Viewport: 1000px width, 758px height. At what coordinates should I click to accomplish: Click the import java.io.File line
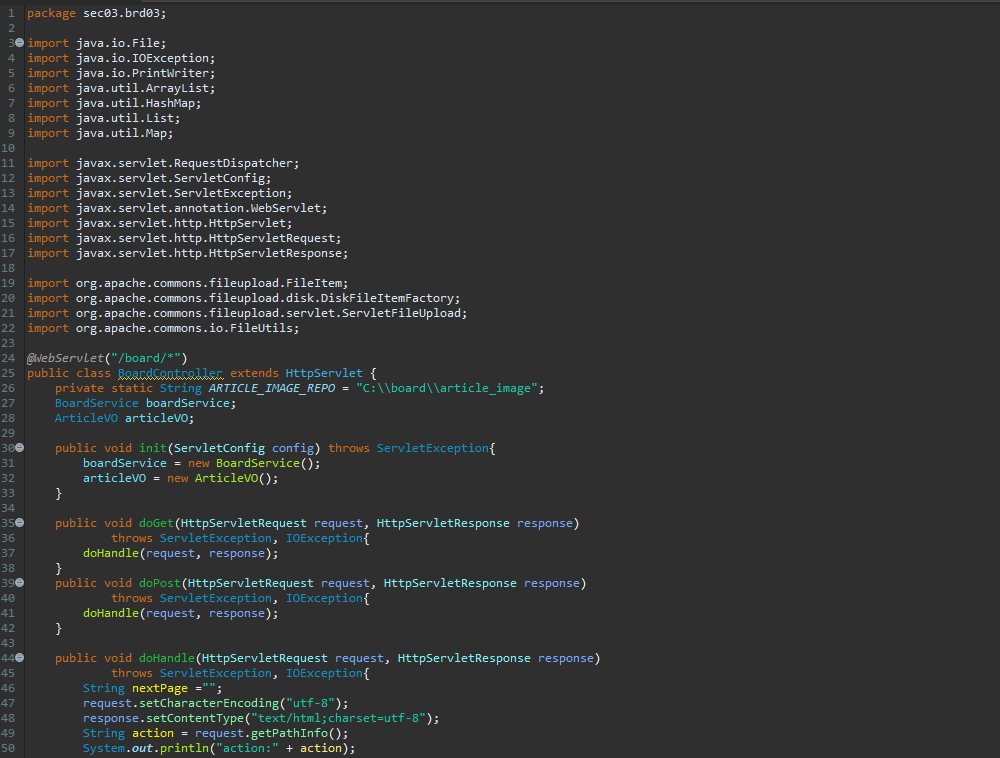[x=96, y=43]
